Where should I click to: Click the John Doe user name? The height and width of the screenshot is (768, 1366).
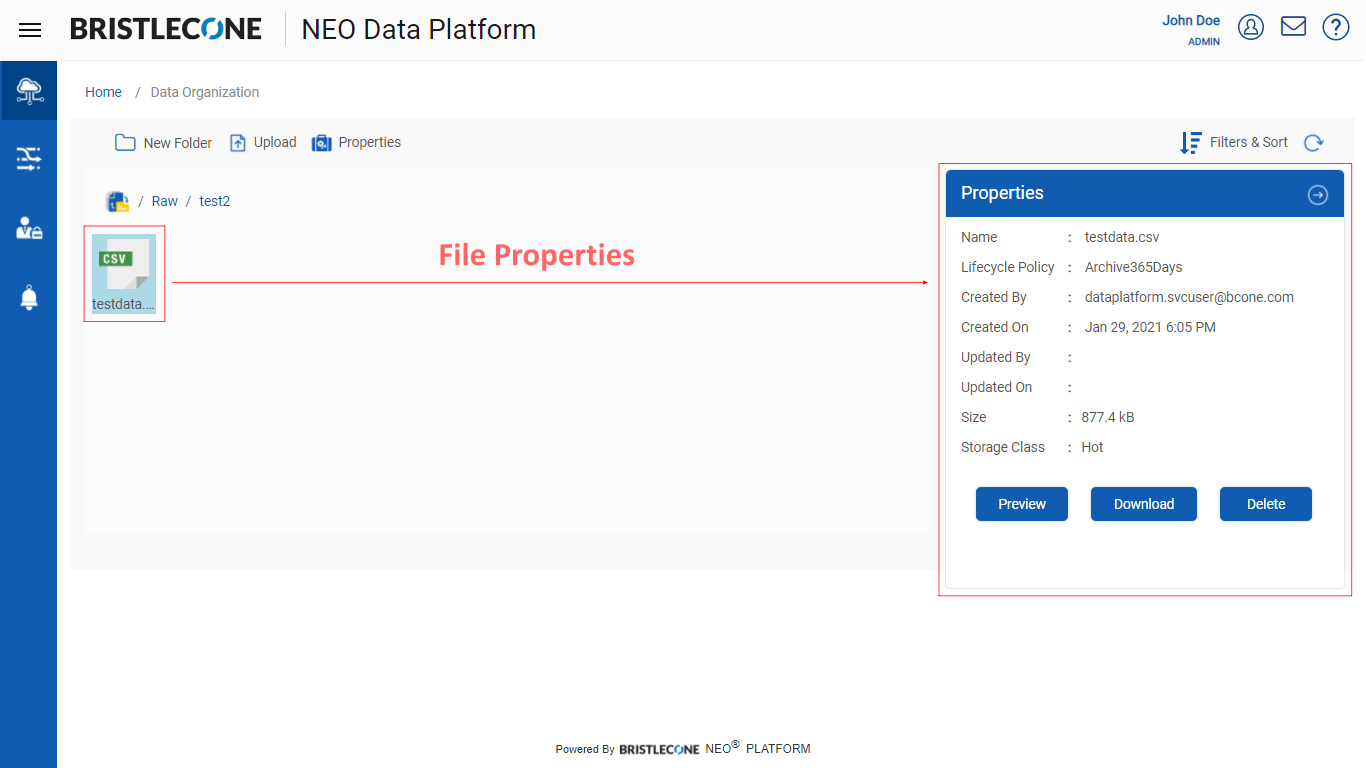tap(1191, 20)
